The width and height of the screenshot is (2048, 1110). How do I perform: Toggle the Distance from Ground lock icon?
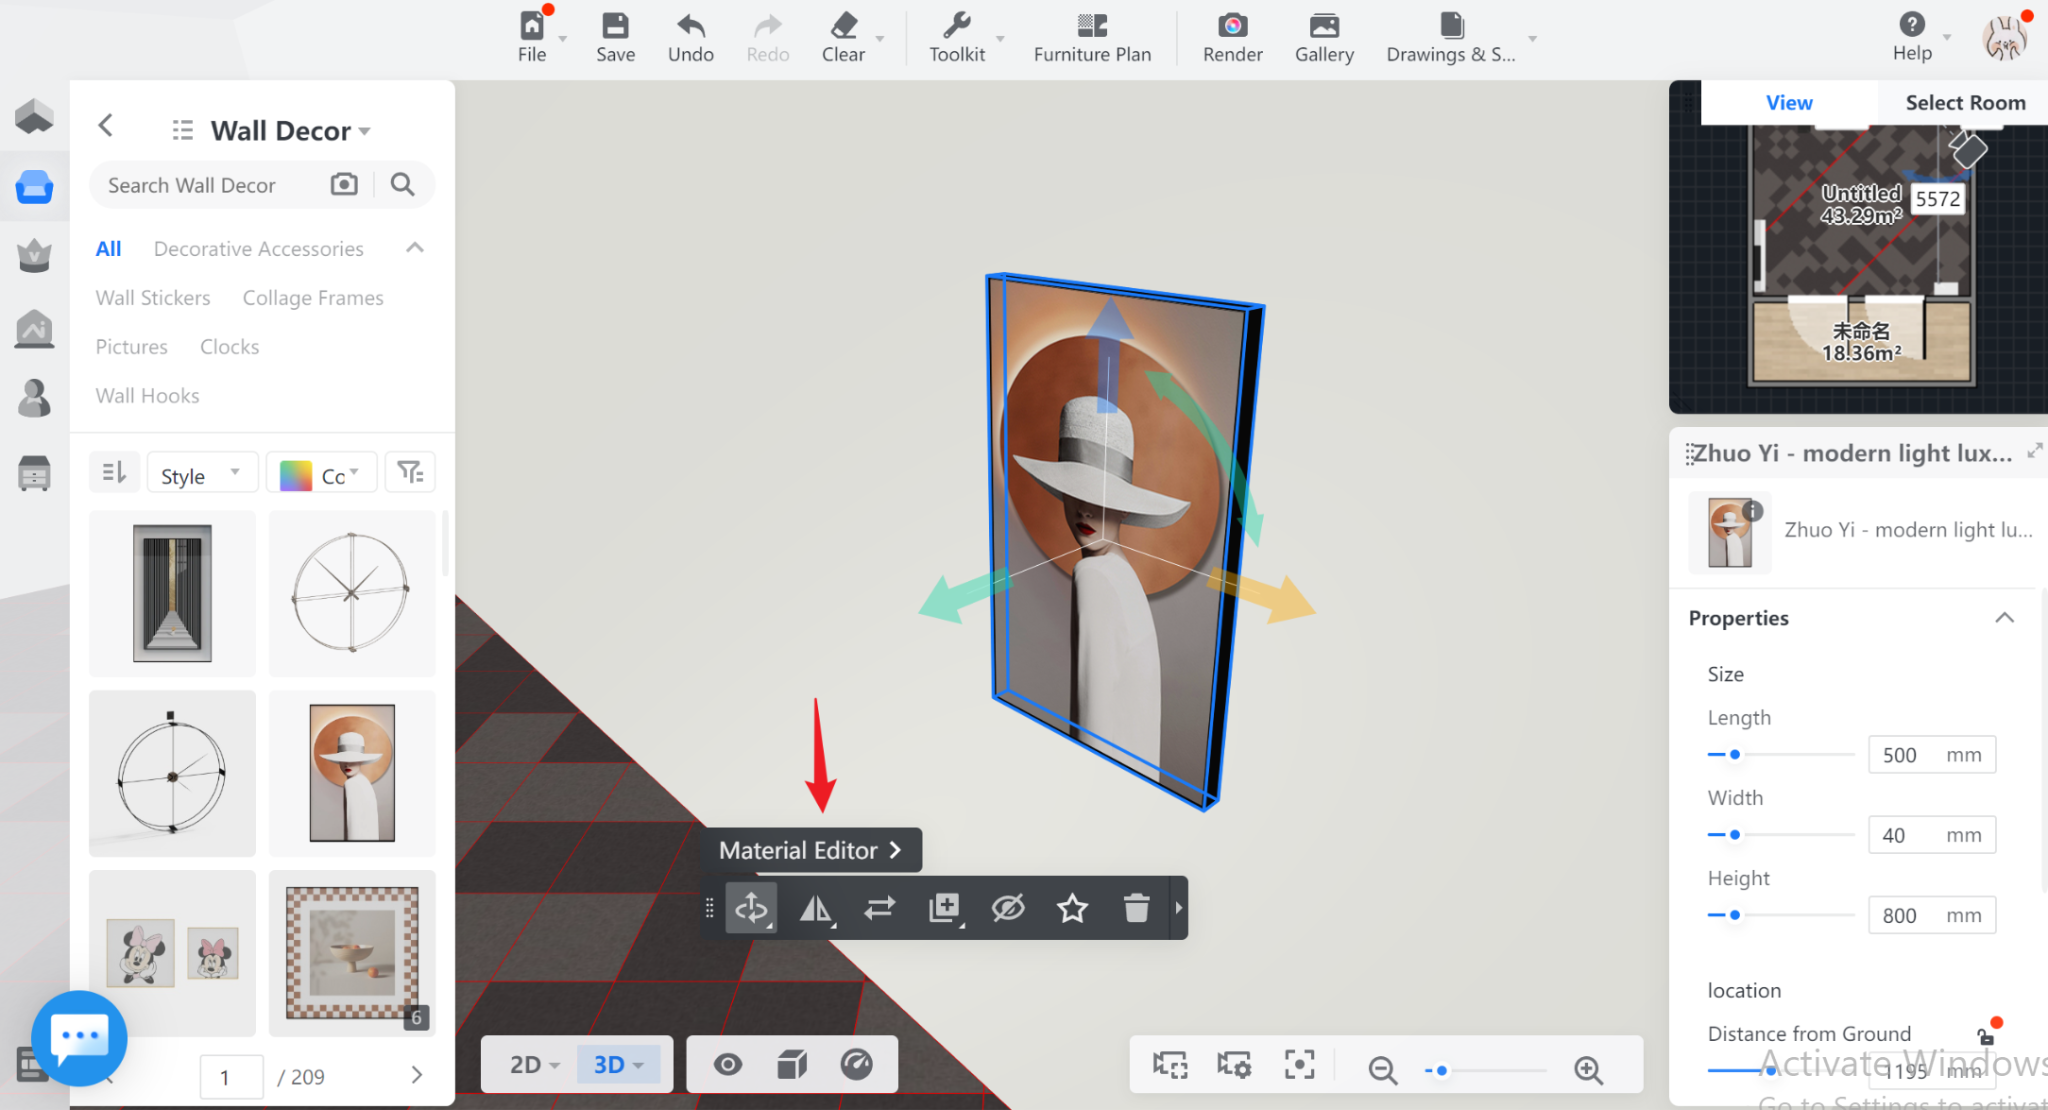click(x=1986, y=1036)
